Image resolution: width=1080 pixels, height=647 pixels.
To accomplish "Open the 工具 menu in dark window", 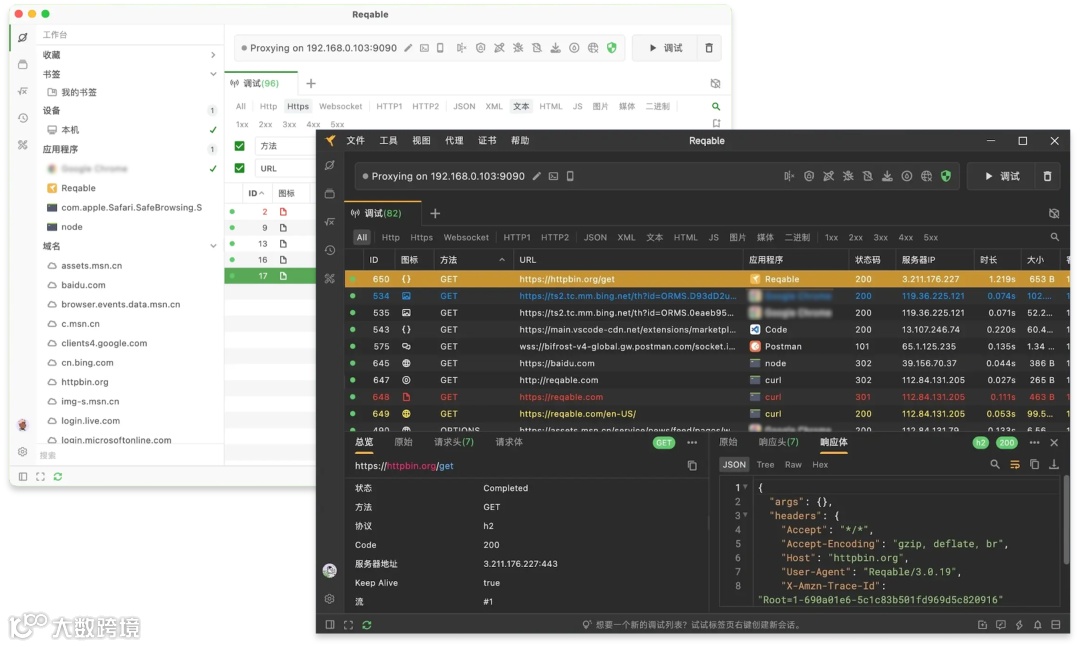I will click(x=388, y=141).
